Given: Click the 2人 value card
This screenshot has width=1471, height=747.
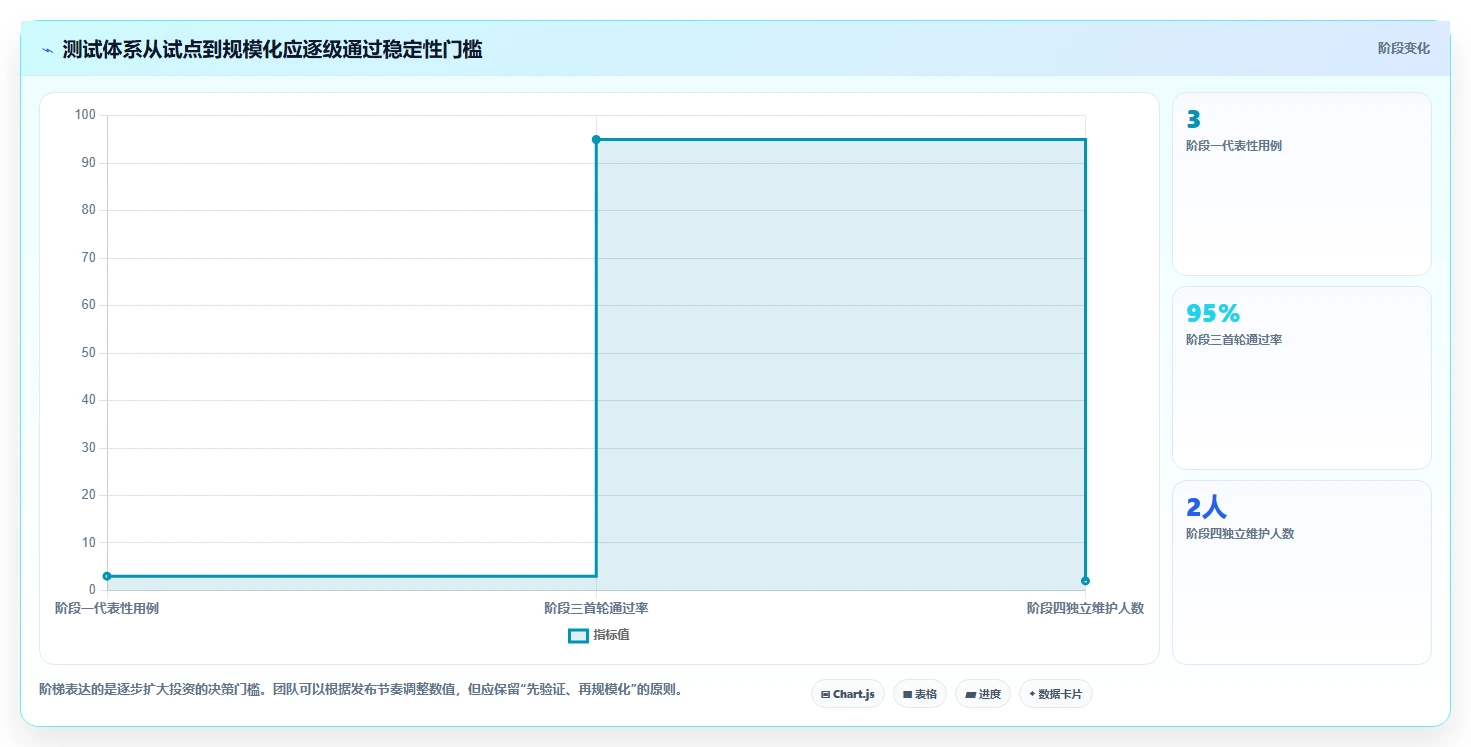Looking at the screenshot, I should pos(1302,572).
